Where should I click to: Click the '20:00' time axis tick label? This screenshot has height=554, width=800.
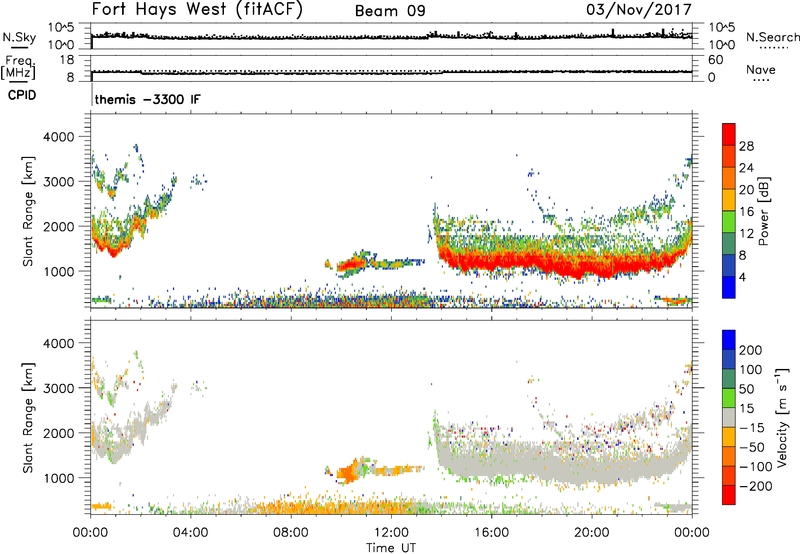tap(592, 533)
